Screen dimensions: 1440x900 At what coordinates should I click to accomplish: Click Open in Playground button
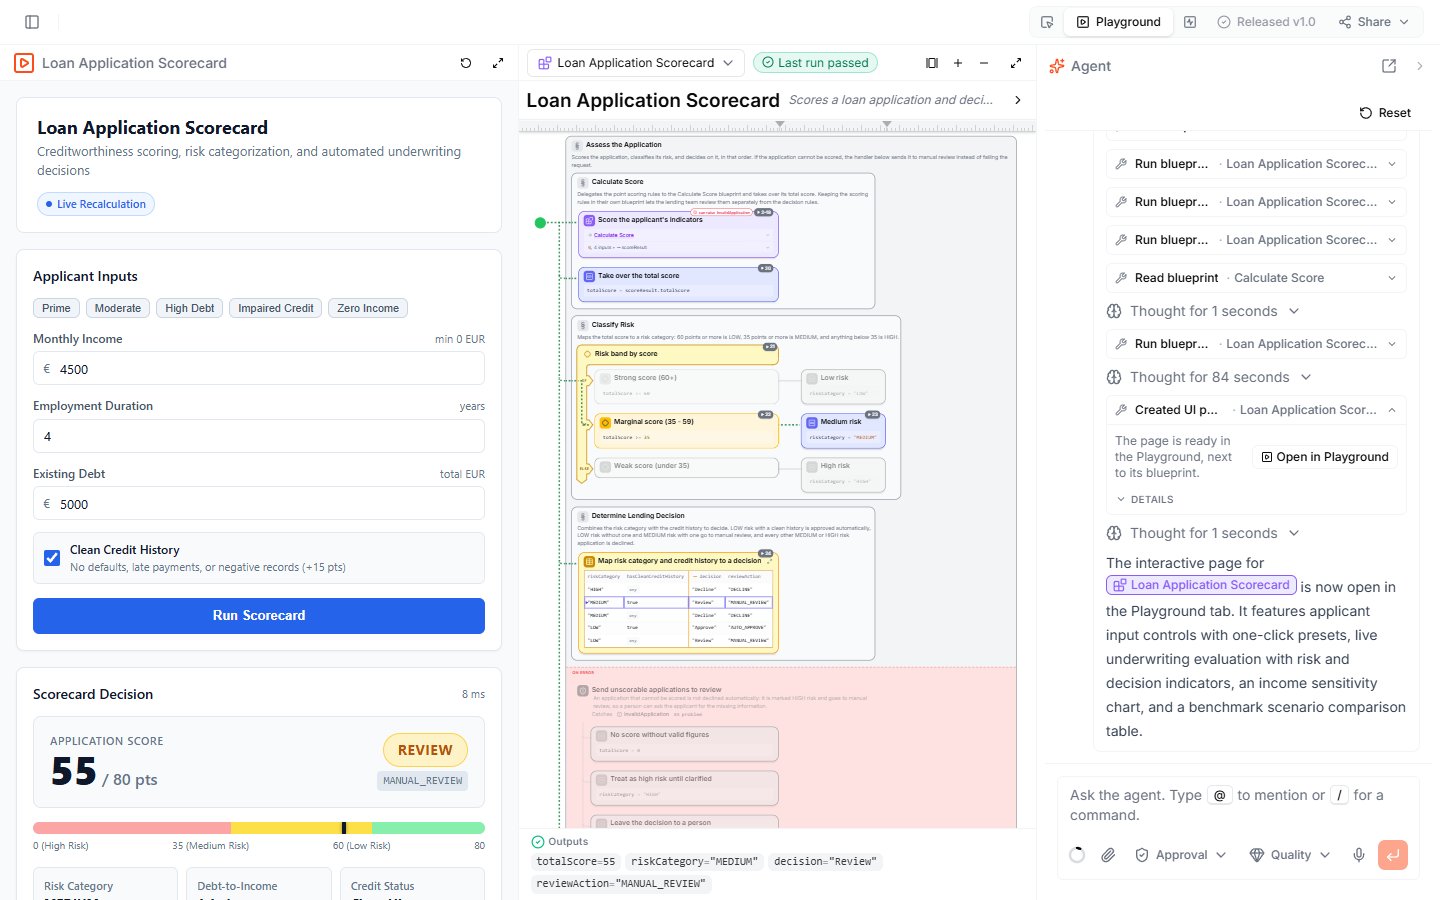(1325, 457)
